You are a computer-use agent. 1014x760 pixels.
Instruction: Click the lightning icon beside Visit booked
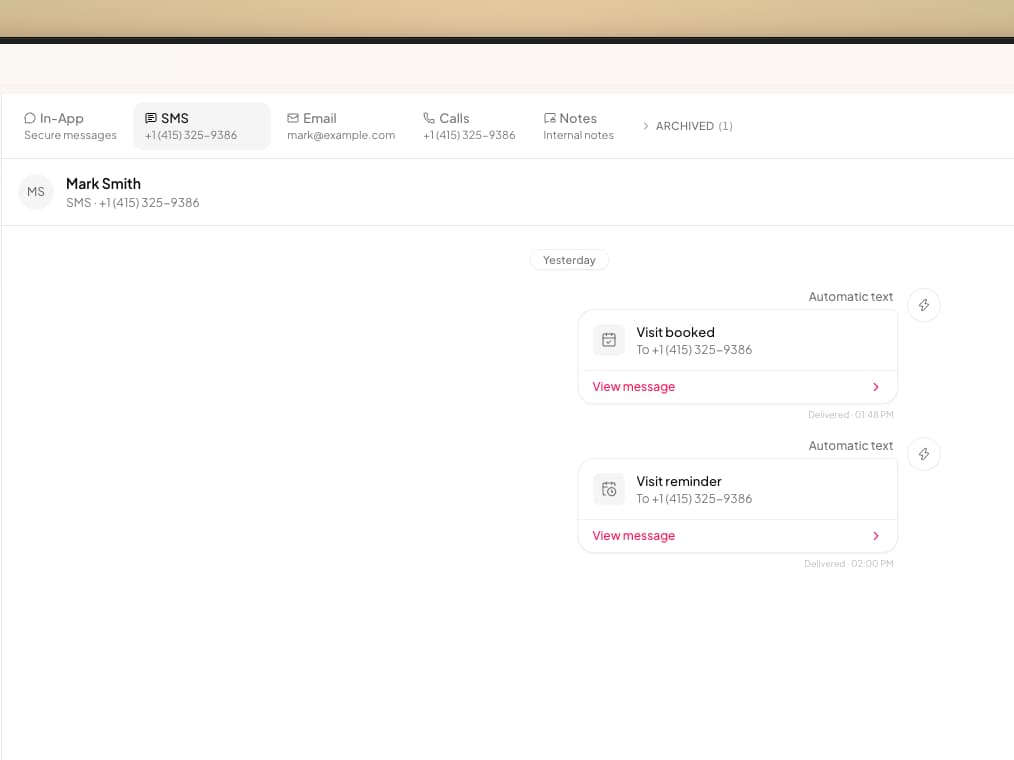923,305
